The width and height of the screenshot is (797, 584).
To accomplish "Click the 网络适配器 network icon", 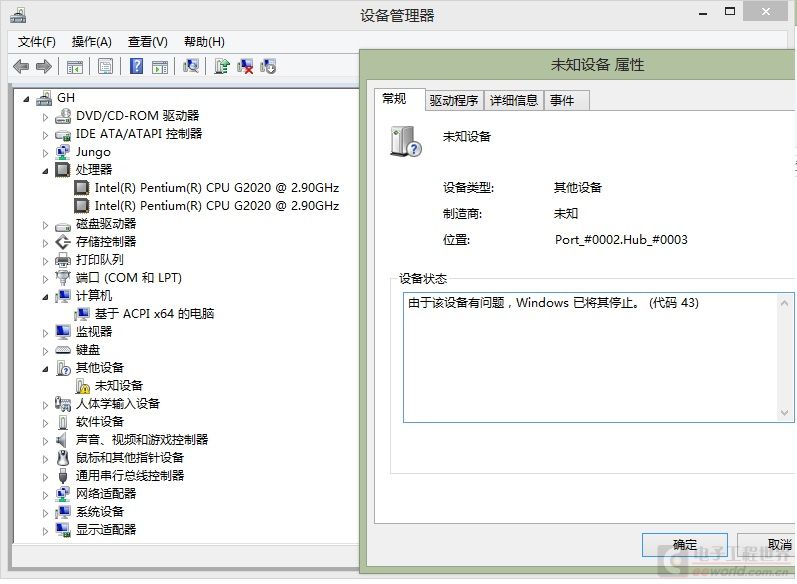I will [63, 494].
